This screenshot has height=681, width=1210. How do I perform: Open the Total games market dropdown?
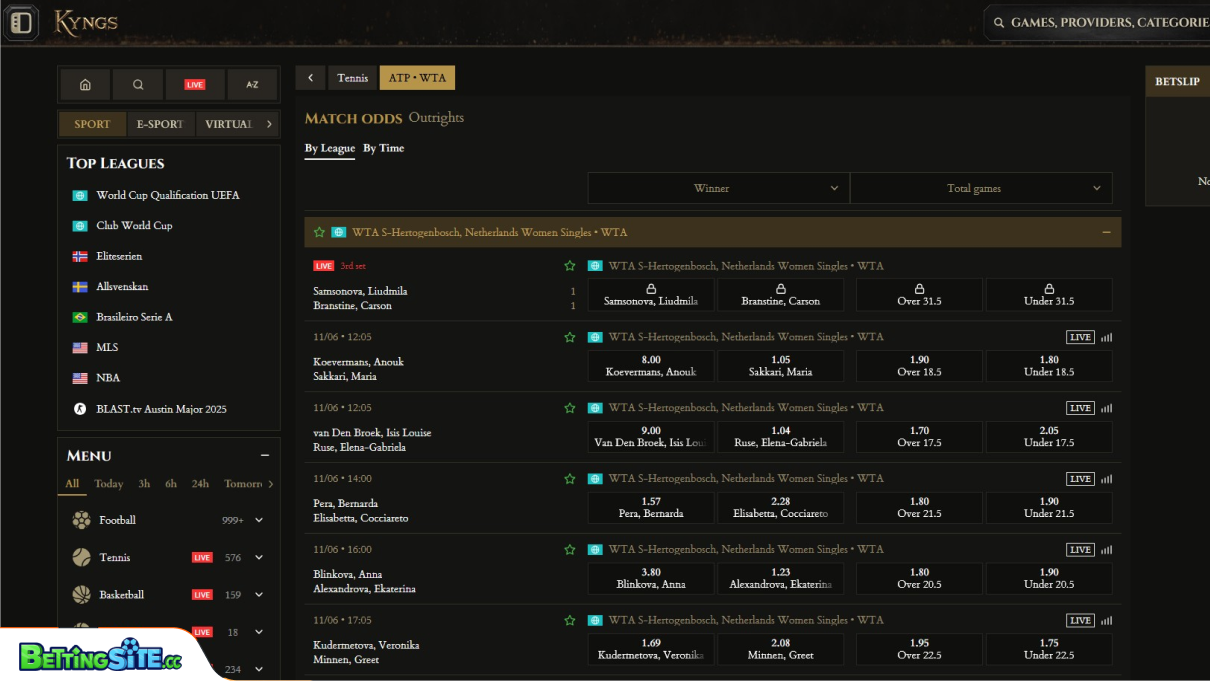(x=980, y=188)
